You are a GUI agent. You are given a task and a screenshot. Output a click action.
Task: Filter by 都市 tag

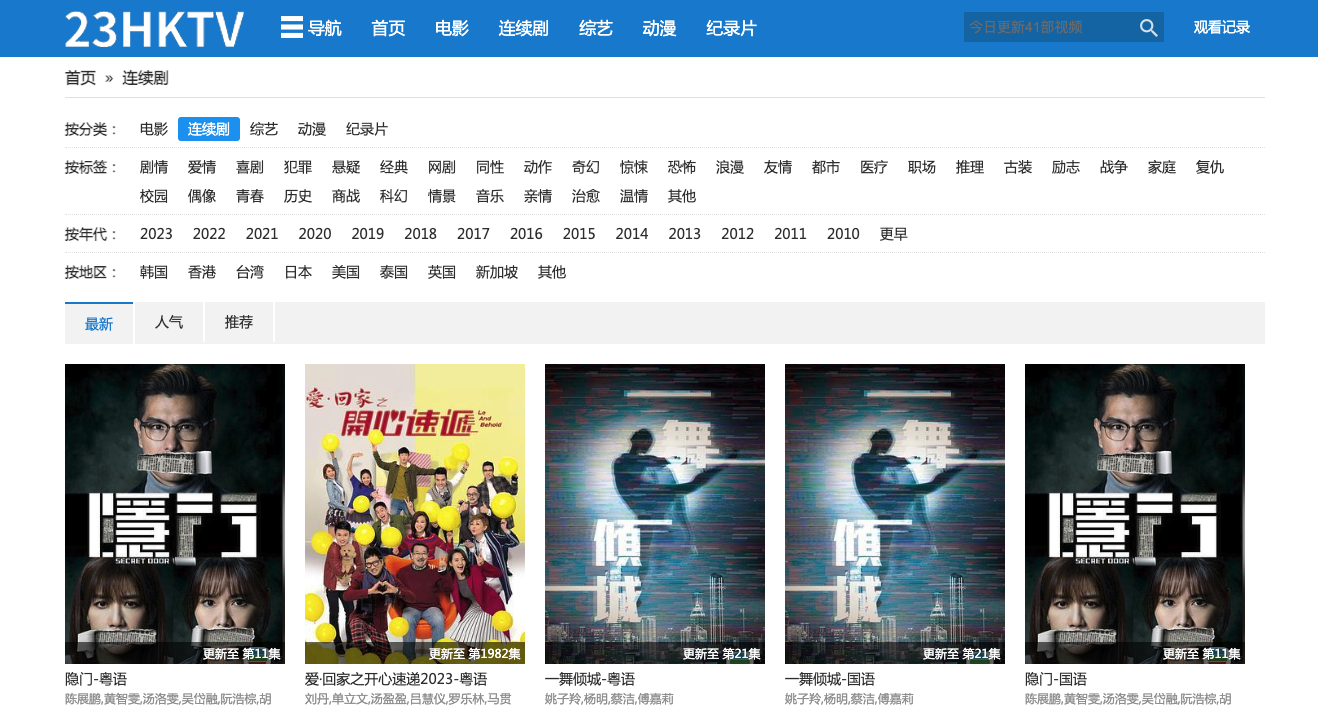(826, 167)
